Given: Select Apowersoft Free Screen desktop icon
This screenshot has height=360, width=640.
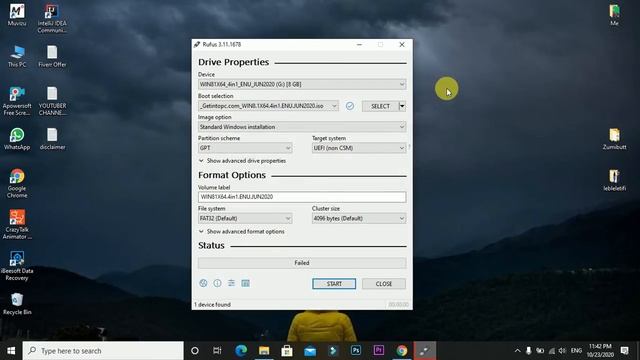Looking at the screenshot, I should 17,101.
